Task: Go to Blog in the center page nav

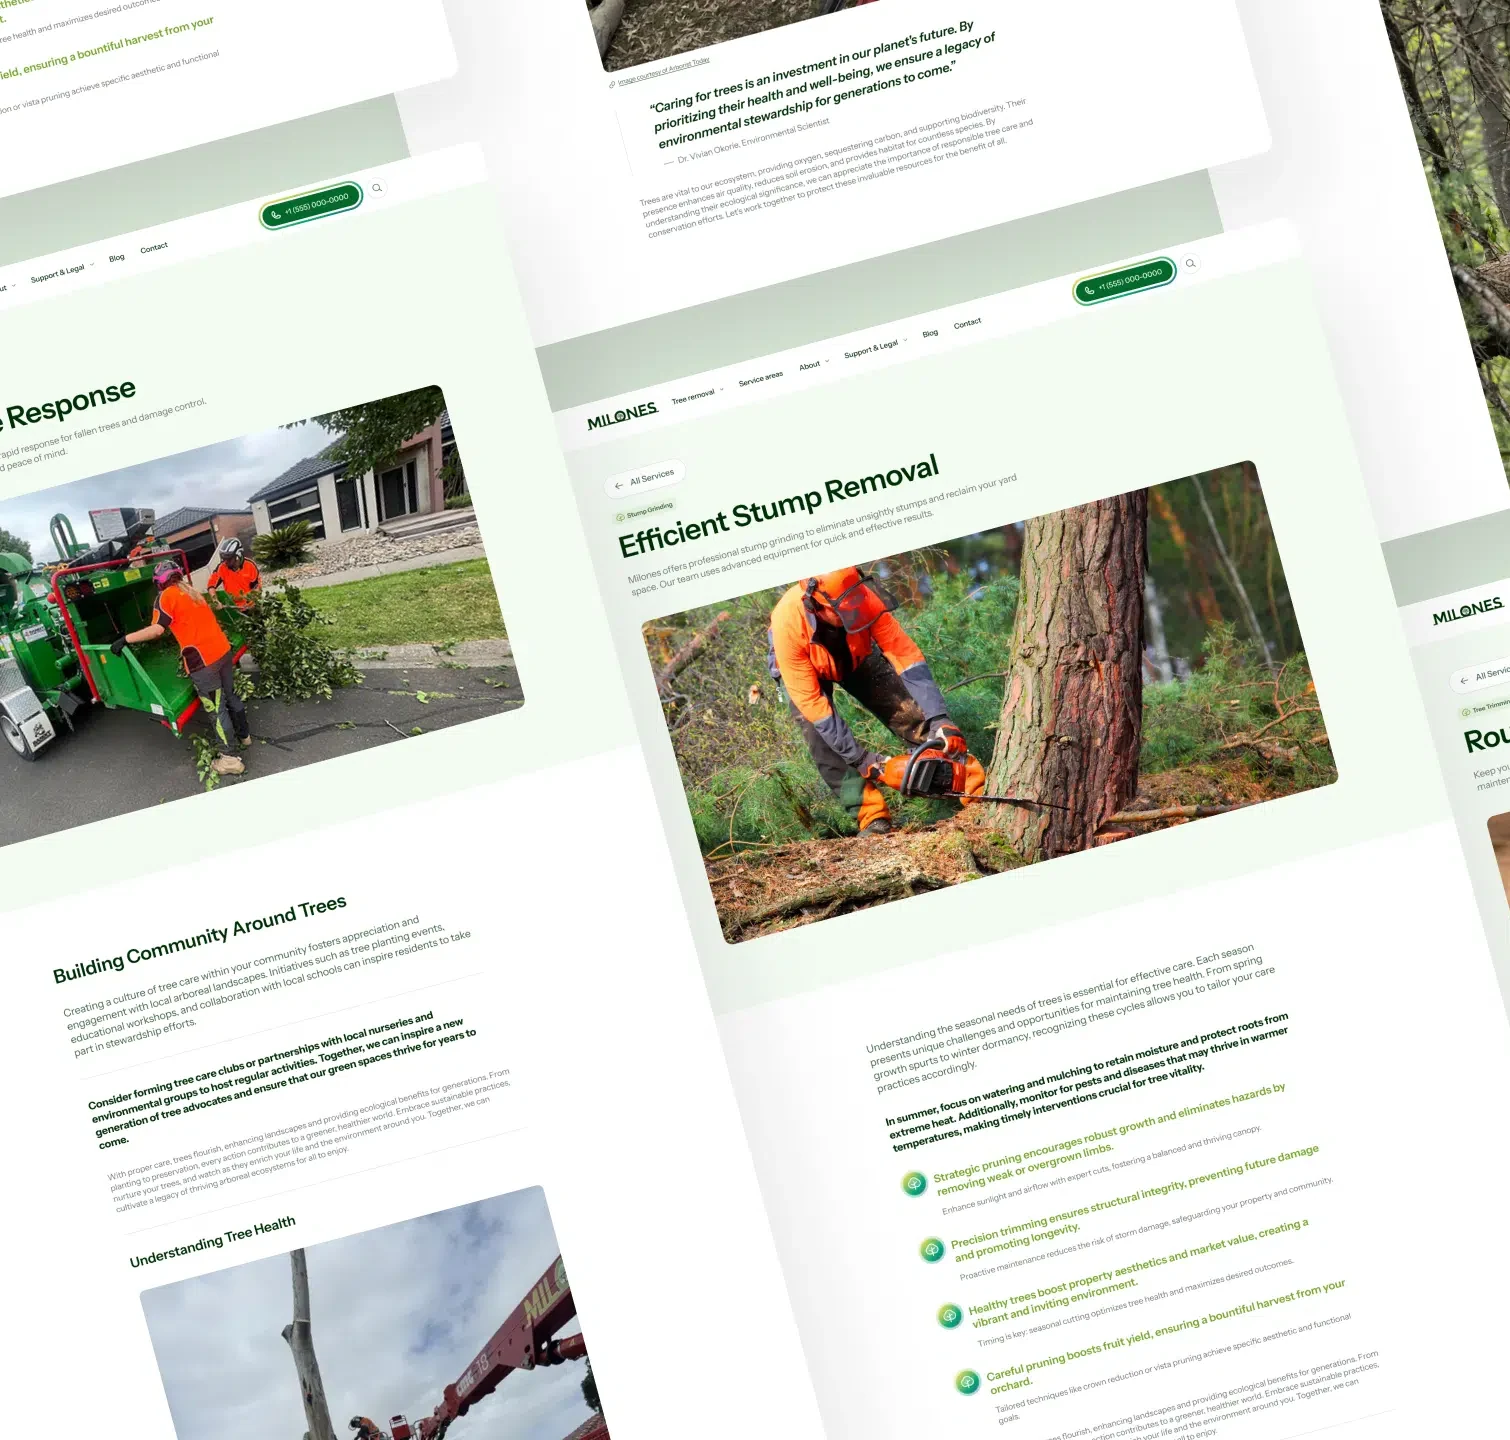Action: coord(930,333)
